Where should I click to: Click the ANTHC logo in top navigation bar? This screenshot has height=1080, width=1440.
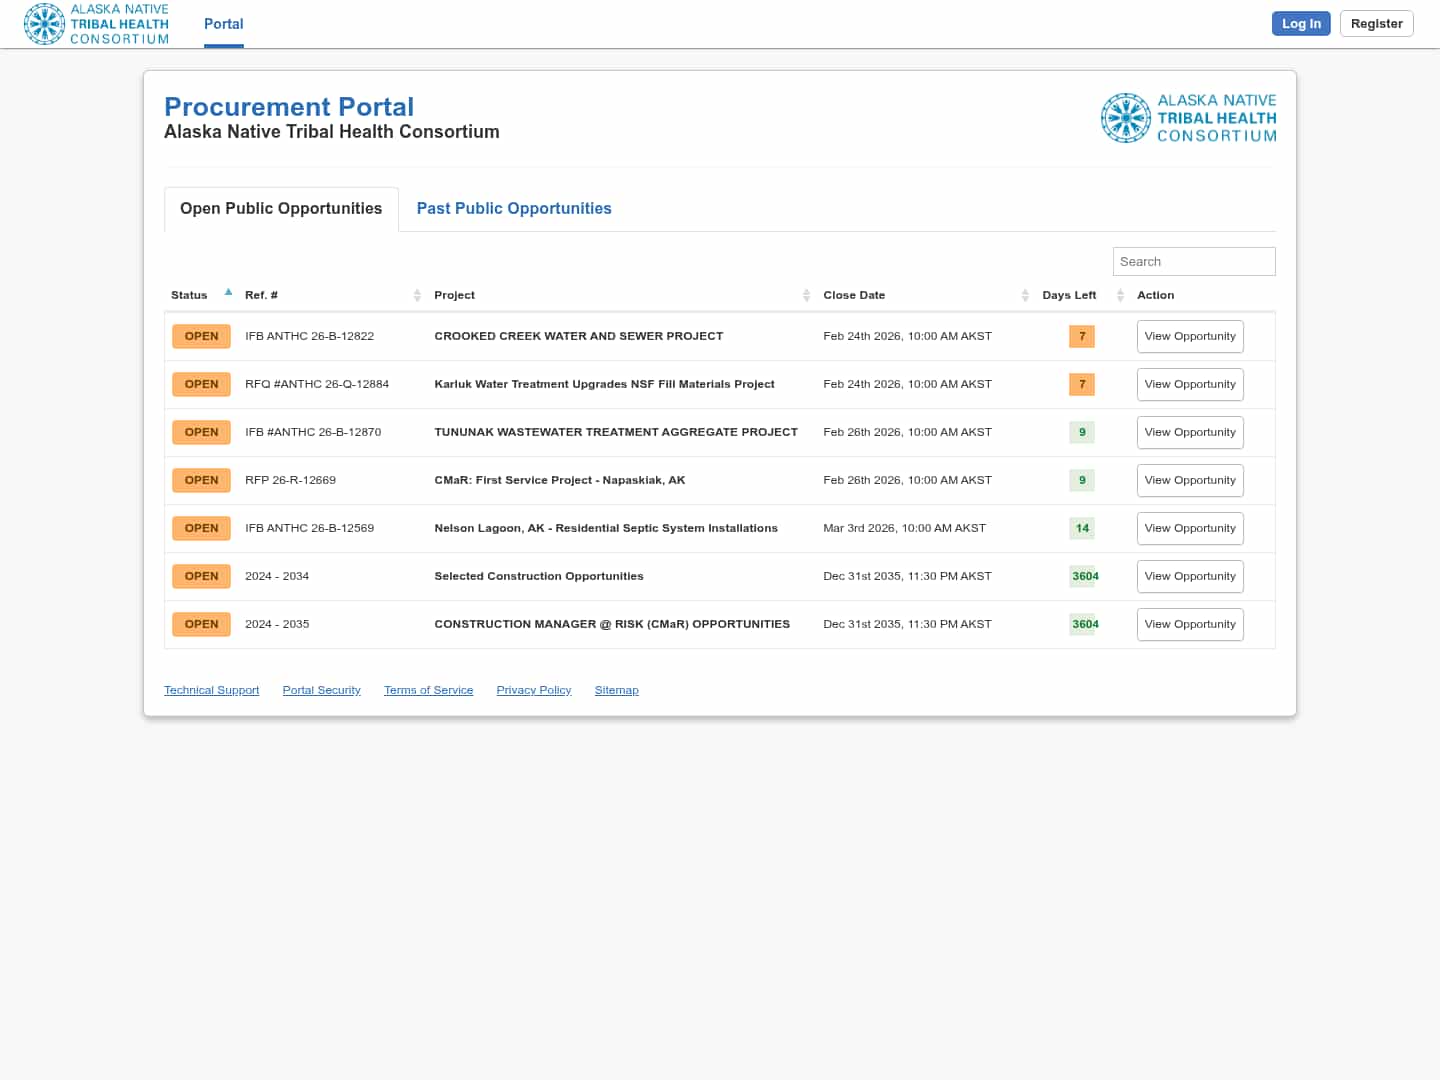point(96,24)
